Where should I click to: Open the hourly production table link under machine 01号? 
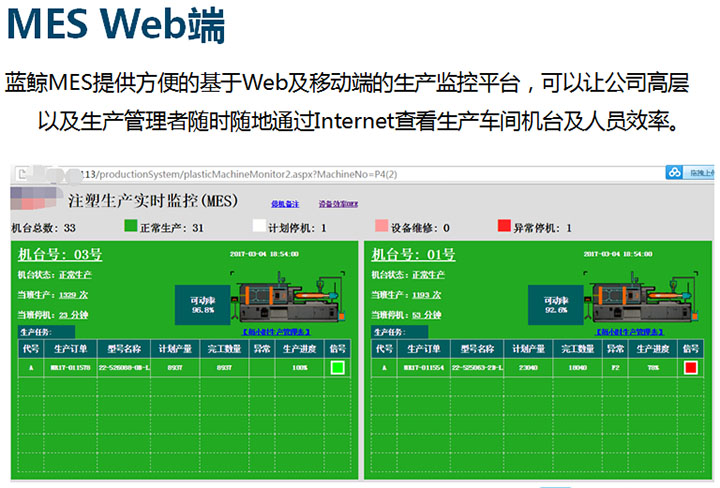[x=630, y=331]
